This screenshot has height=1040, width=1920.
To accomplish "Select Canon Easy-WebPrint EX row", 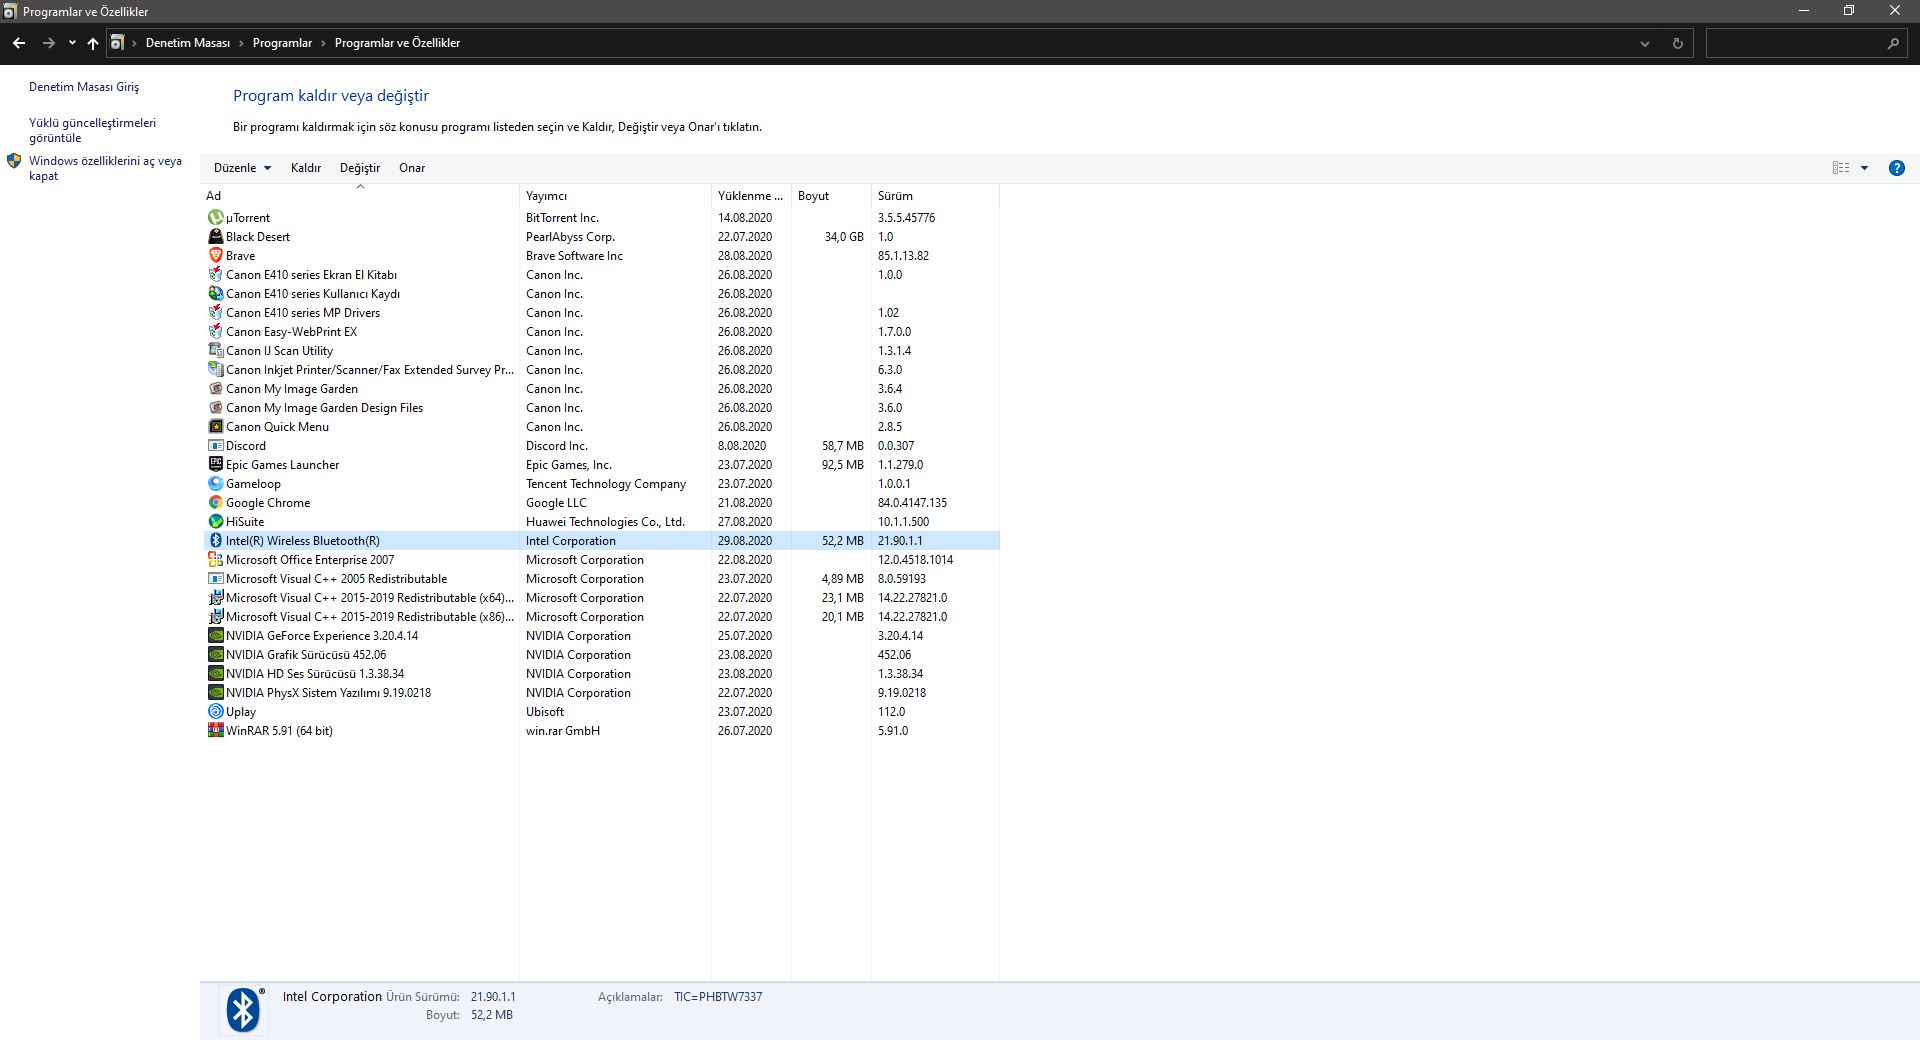I will click(x=602, y=331).
